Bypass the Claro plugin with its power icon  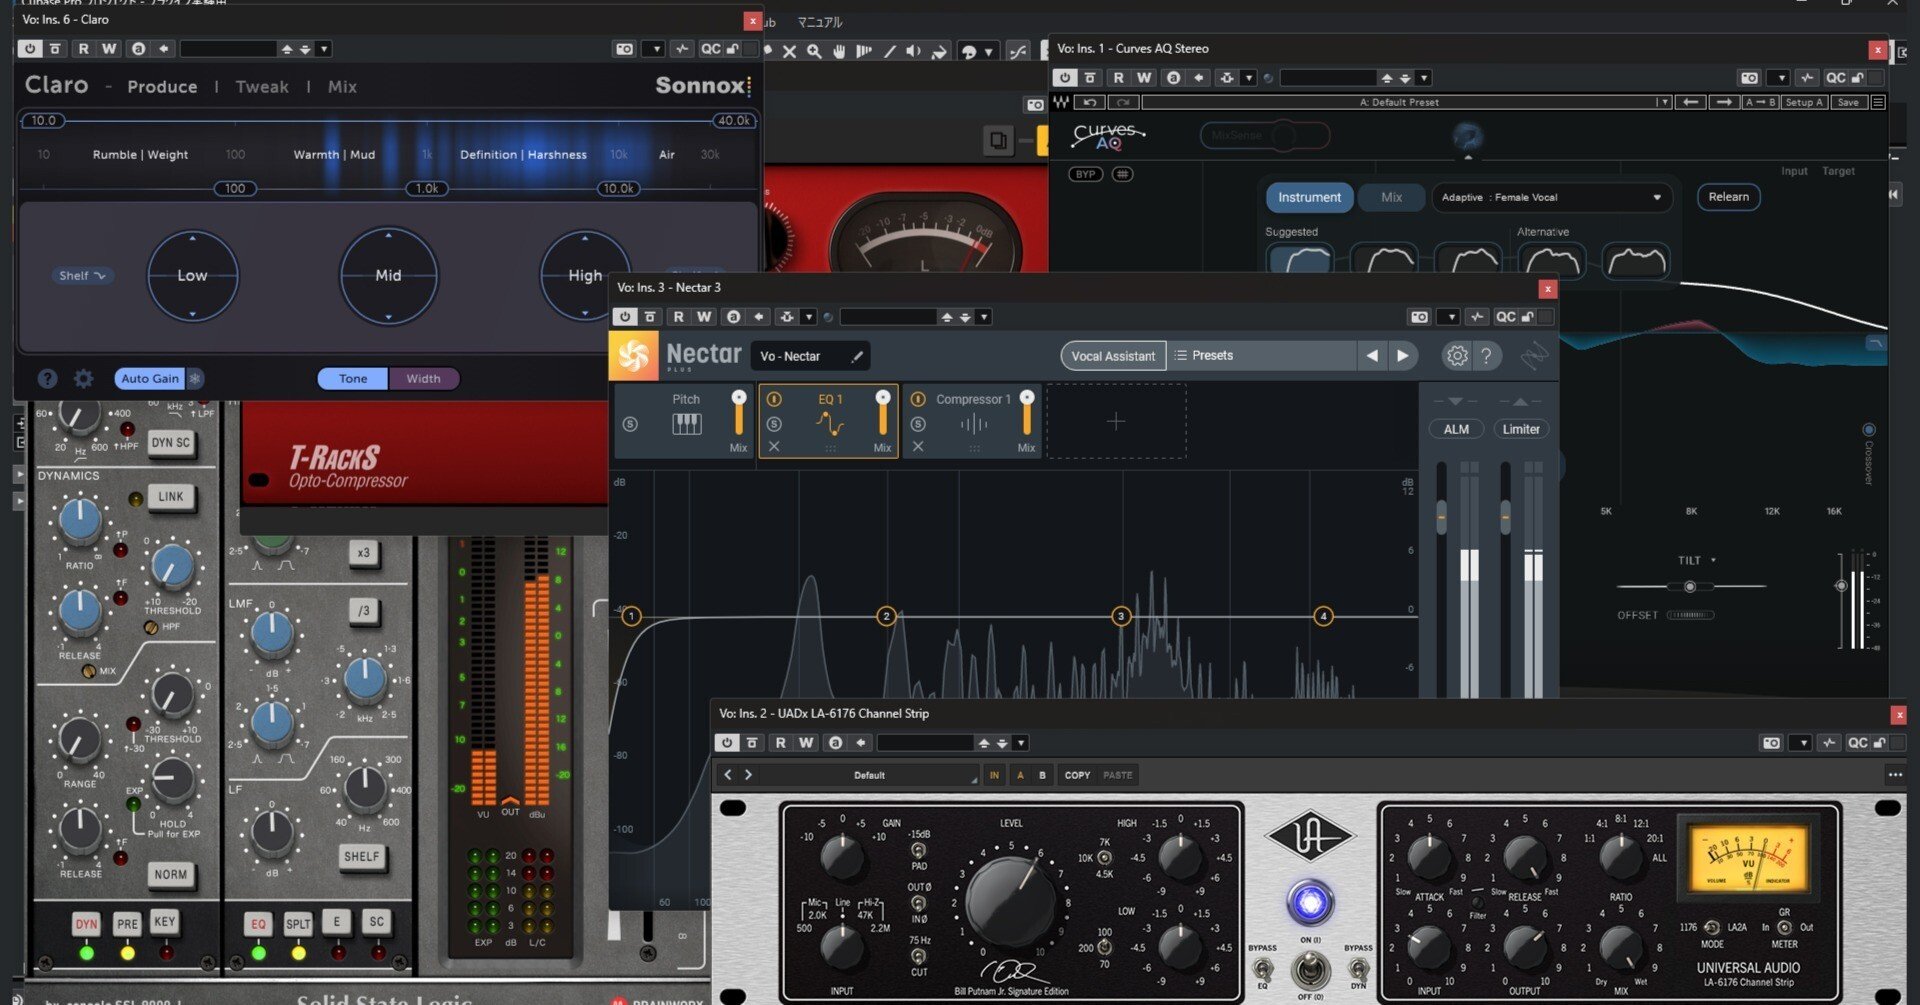coord(30,48)
